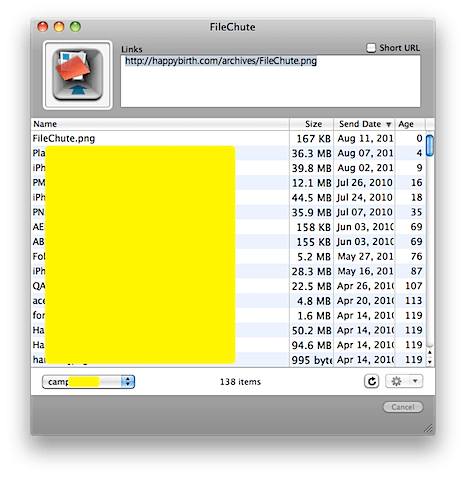
Task: Click the scroll up arrow
Action: 430,352
